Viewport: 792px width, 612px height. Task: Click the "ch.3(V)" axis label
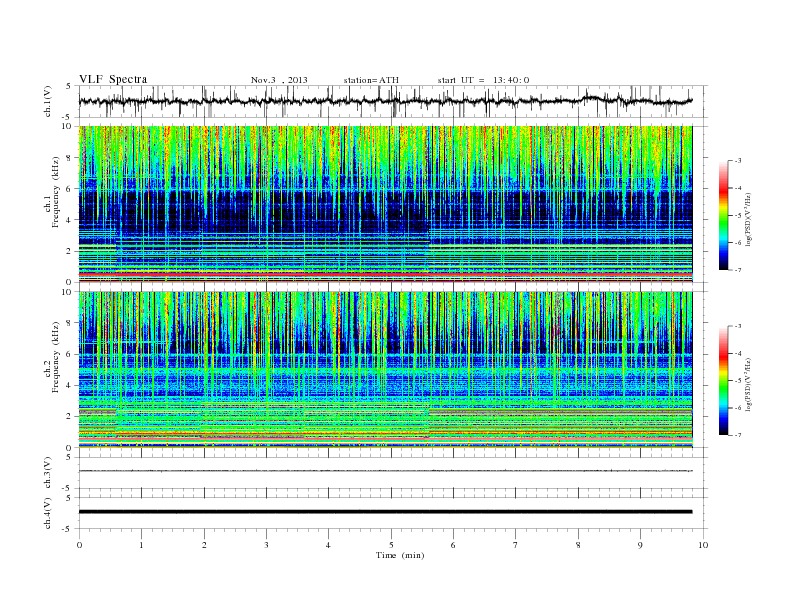pyautogui.click(x=48, y=473)
